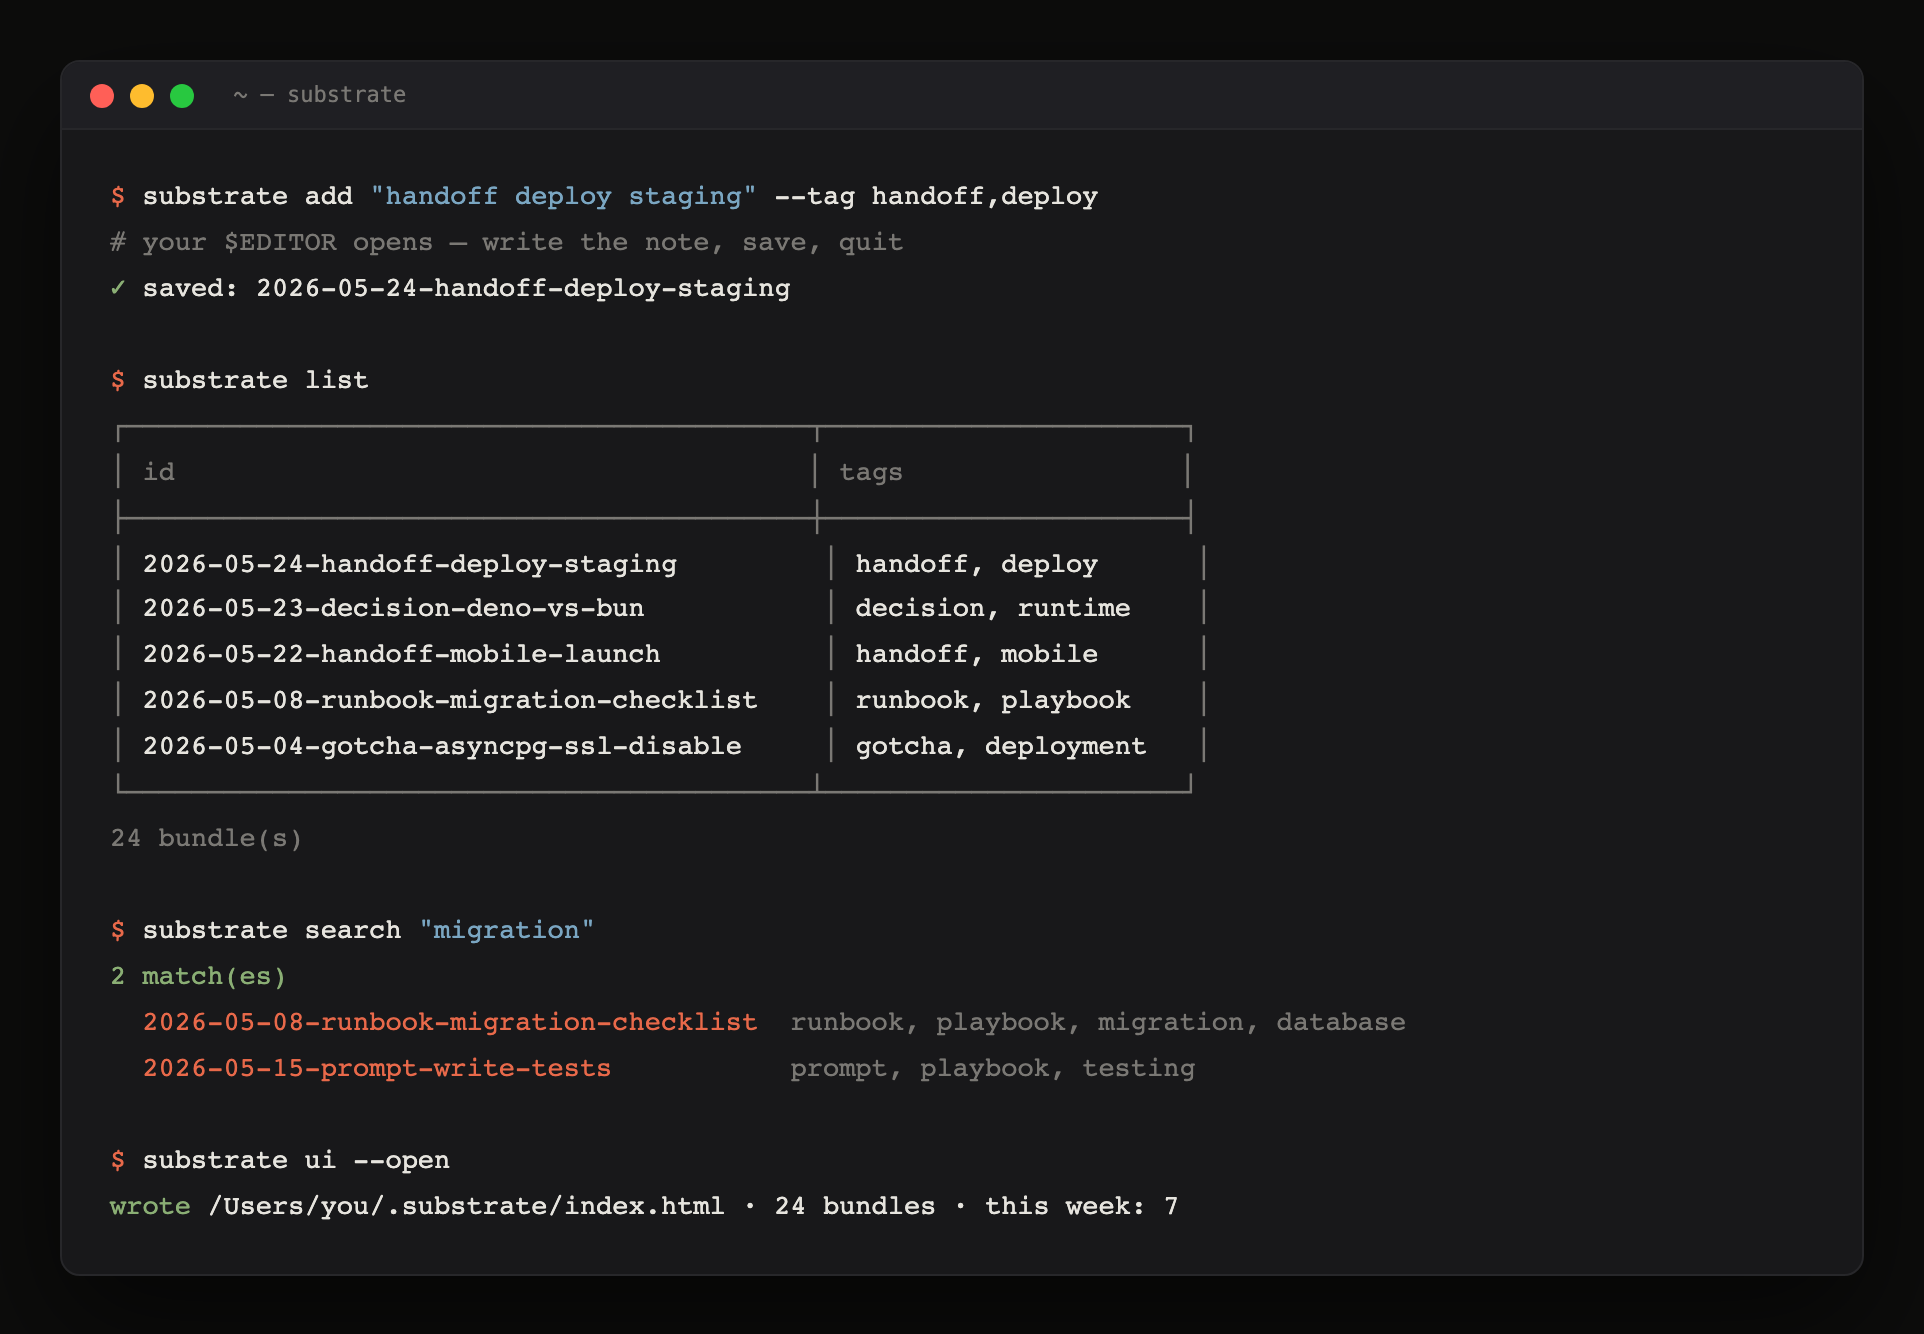1924x1334 pixels.
Task: Select table row 2026-05-22-handoff-mobile-launch
Action: 401,654
